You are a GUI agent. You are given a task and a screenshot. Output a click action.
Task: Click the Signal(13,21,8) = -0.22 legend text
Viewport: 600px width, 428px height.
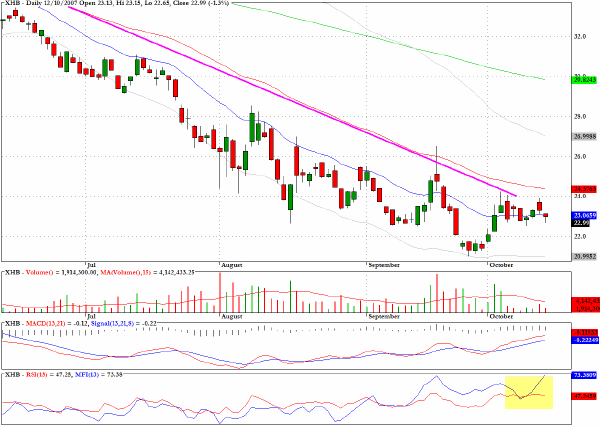coord(123,324)
